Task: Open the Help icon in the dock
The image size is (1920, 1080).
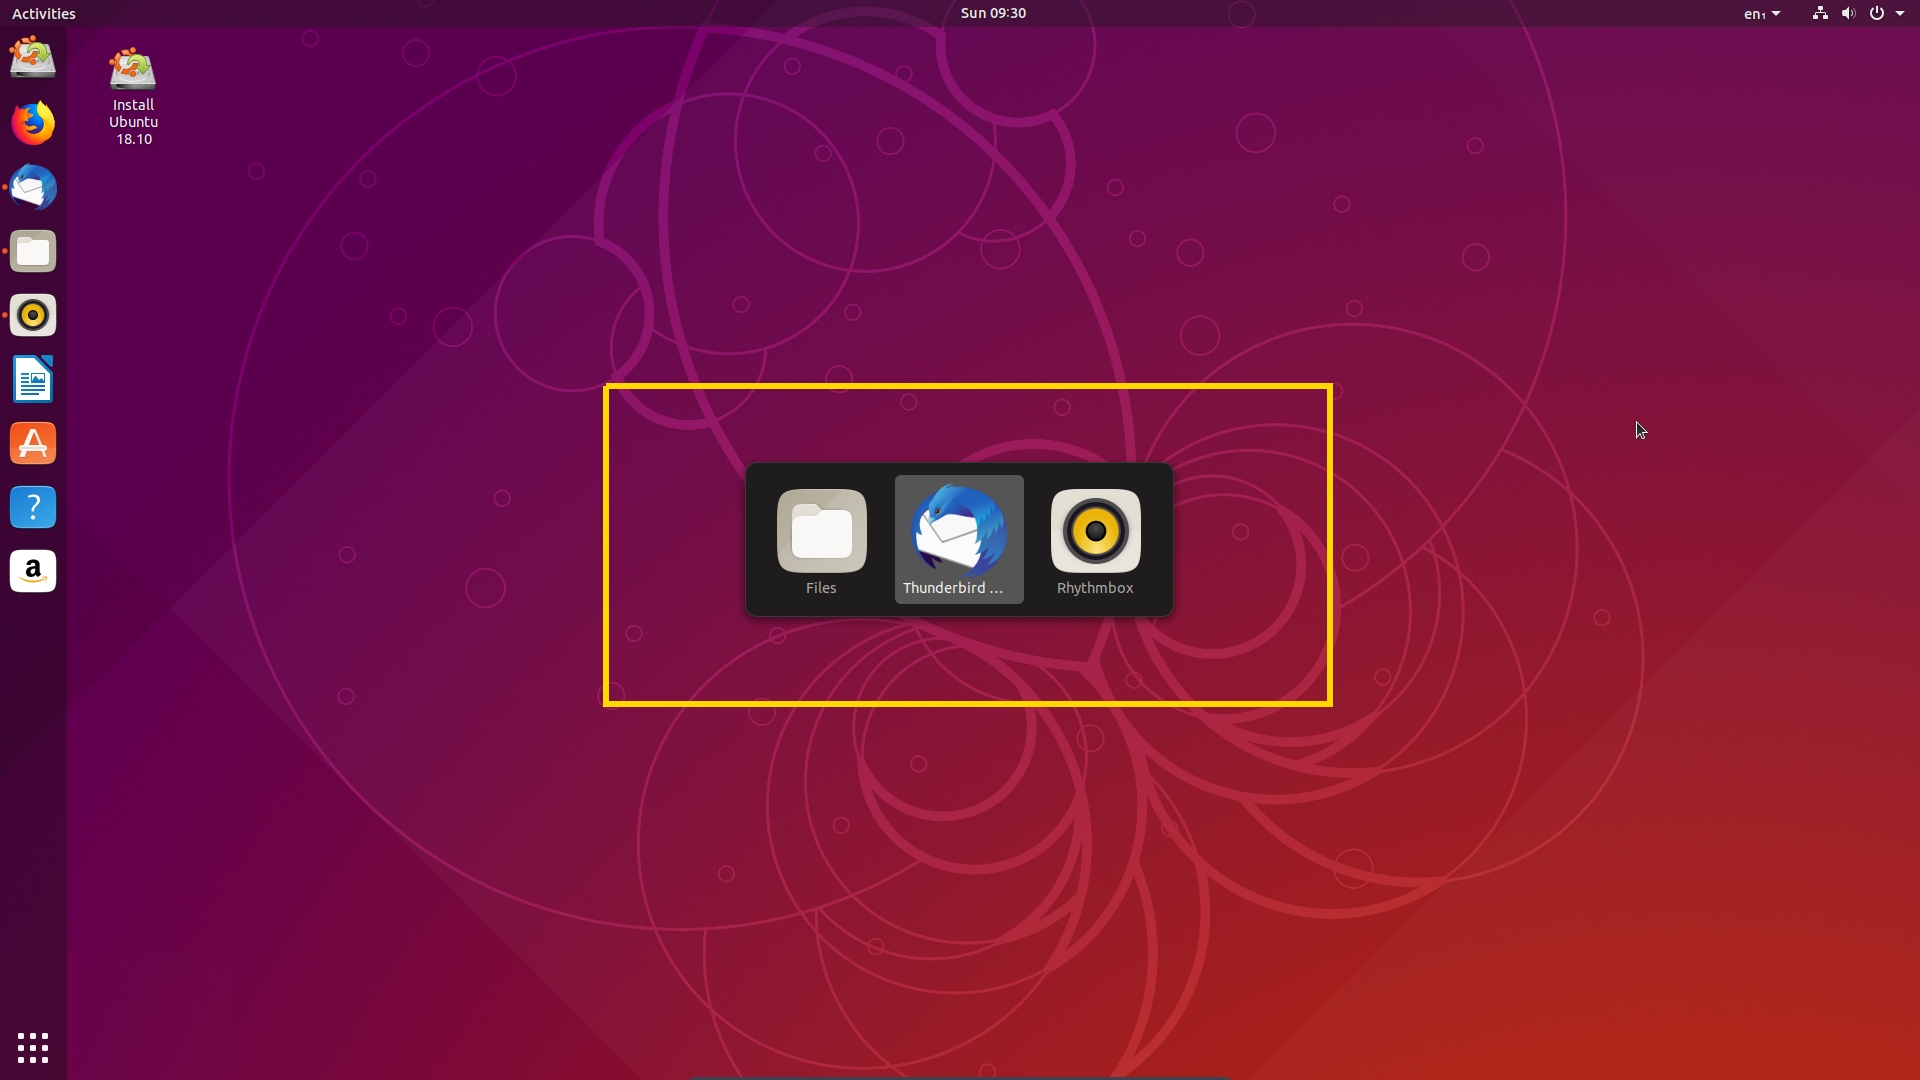Action: click(33, 508)
